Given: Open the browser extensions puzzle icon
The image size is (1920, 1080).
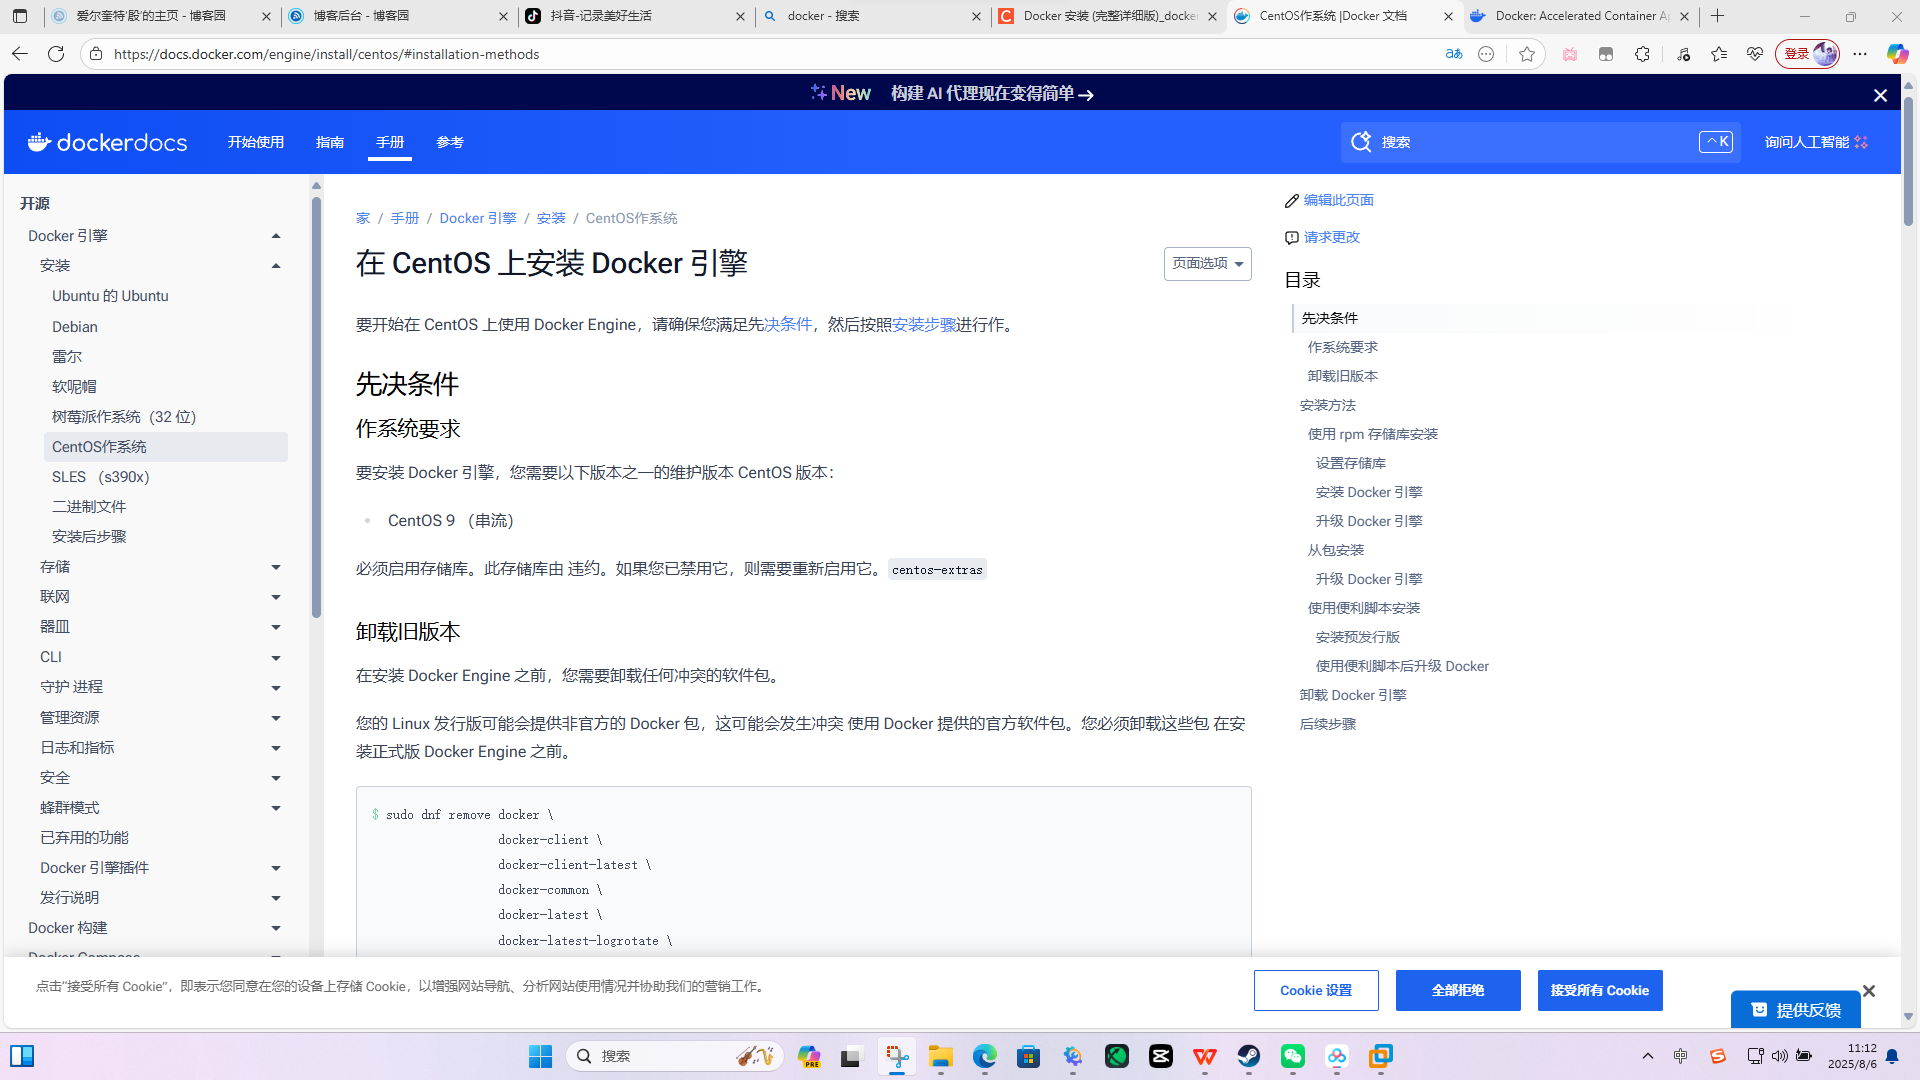Looking at the screenshot, I should click(x=1642, y=54).
